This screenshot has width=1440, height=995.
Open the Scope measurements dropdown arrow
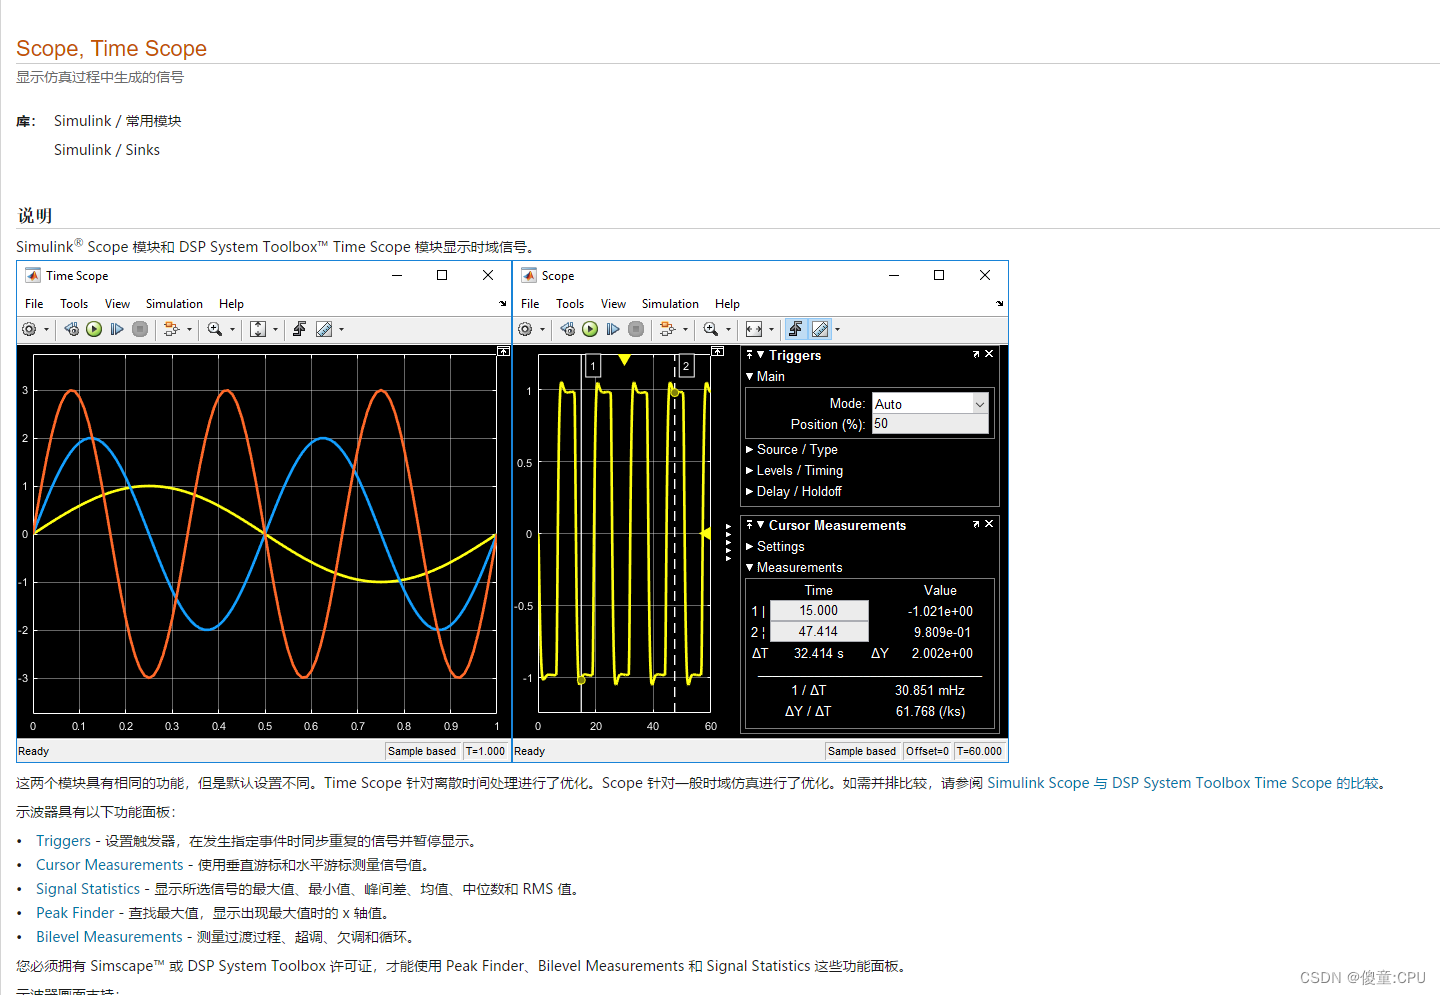tap(838, 329)
